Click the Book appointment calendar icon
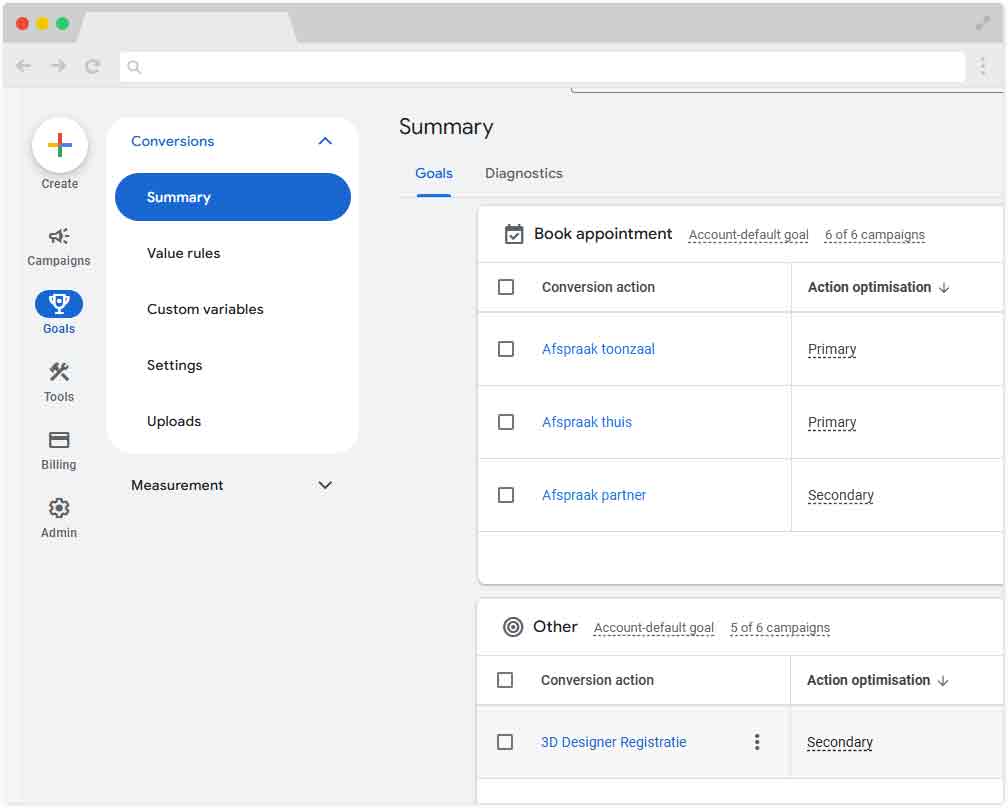This screenshot has width=1008, height=808. tap(514, 235)
